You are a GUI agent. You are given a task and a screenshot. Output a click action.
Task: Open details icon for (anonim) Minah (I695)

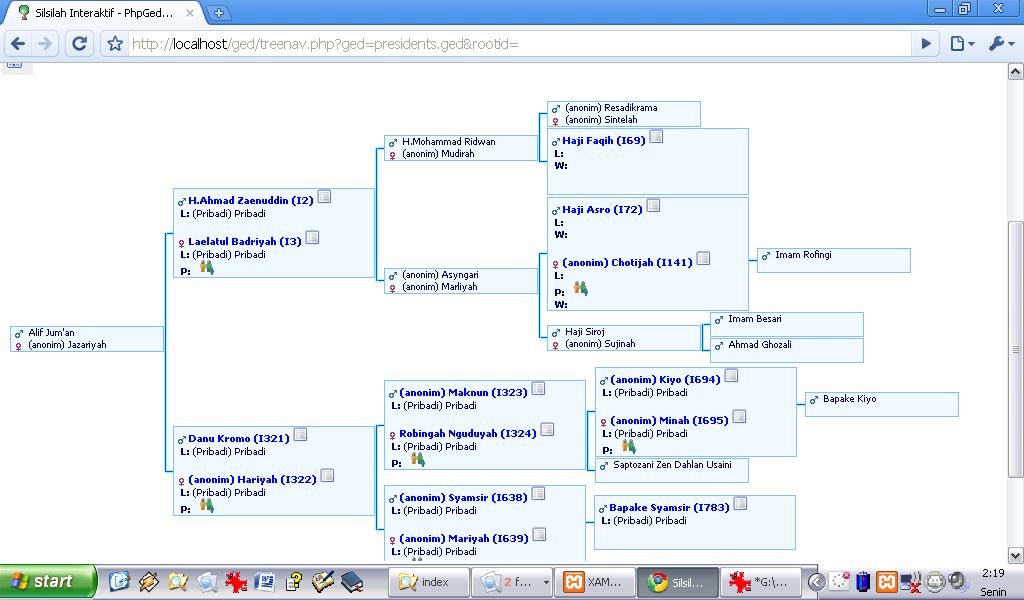pyautogui.click(x=740, y=417)
